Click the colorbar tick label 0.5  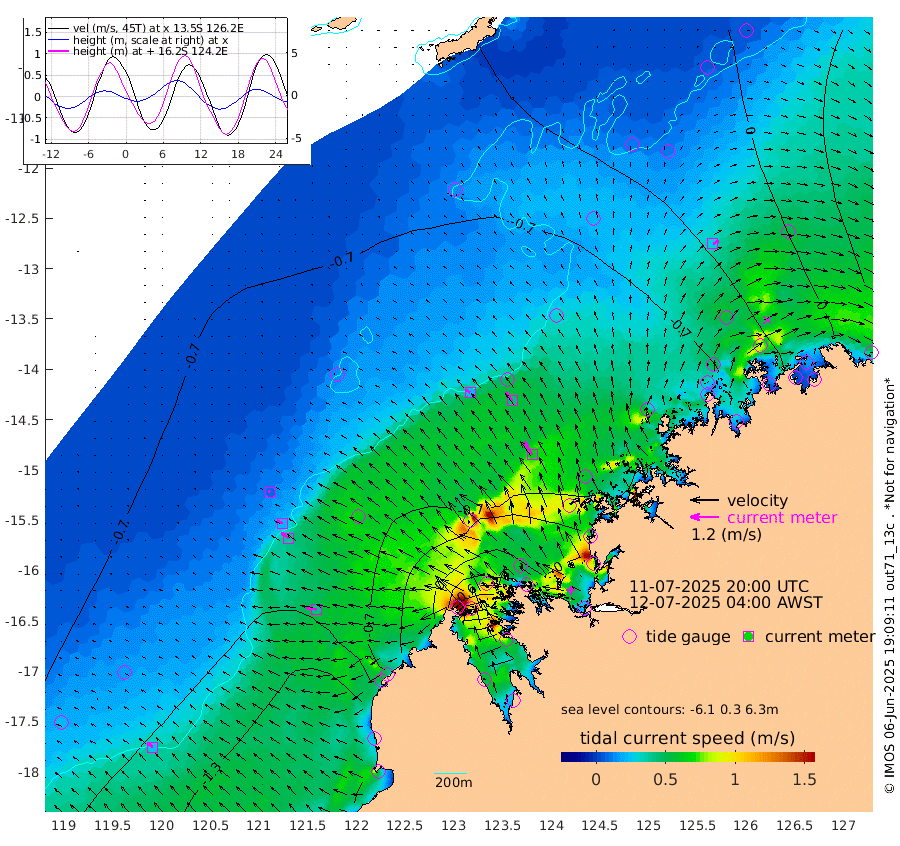(665, 779)
